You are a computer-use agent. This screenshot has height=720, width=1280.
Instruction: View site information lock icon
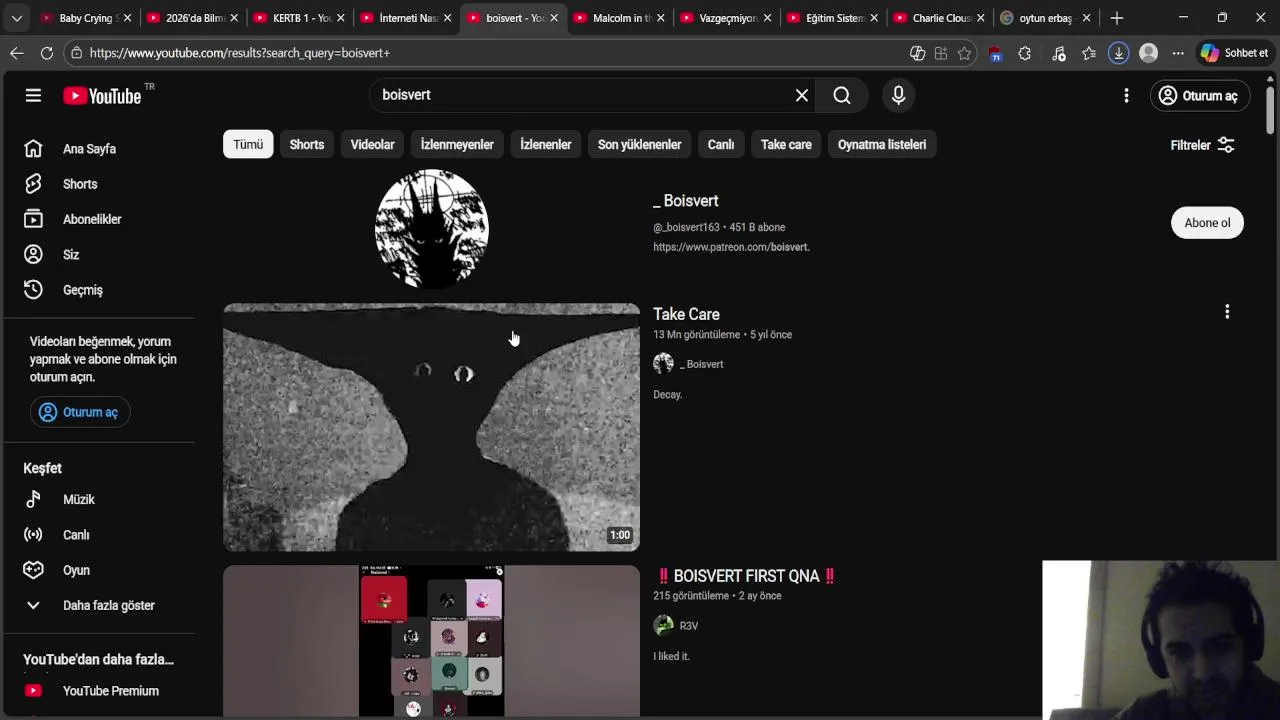coord(76,53)
